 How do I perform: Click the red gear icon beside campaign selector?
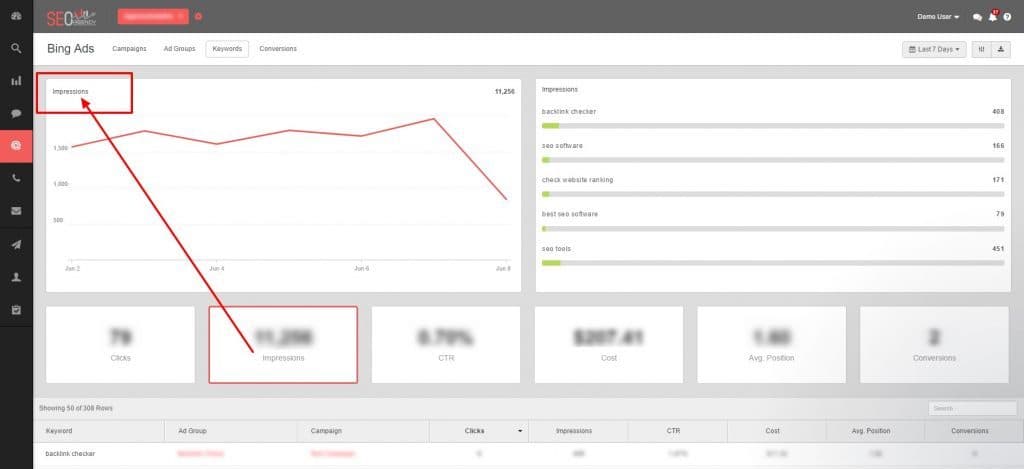pos(199,16)
